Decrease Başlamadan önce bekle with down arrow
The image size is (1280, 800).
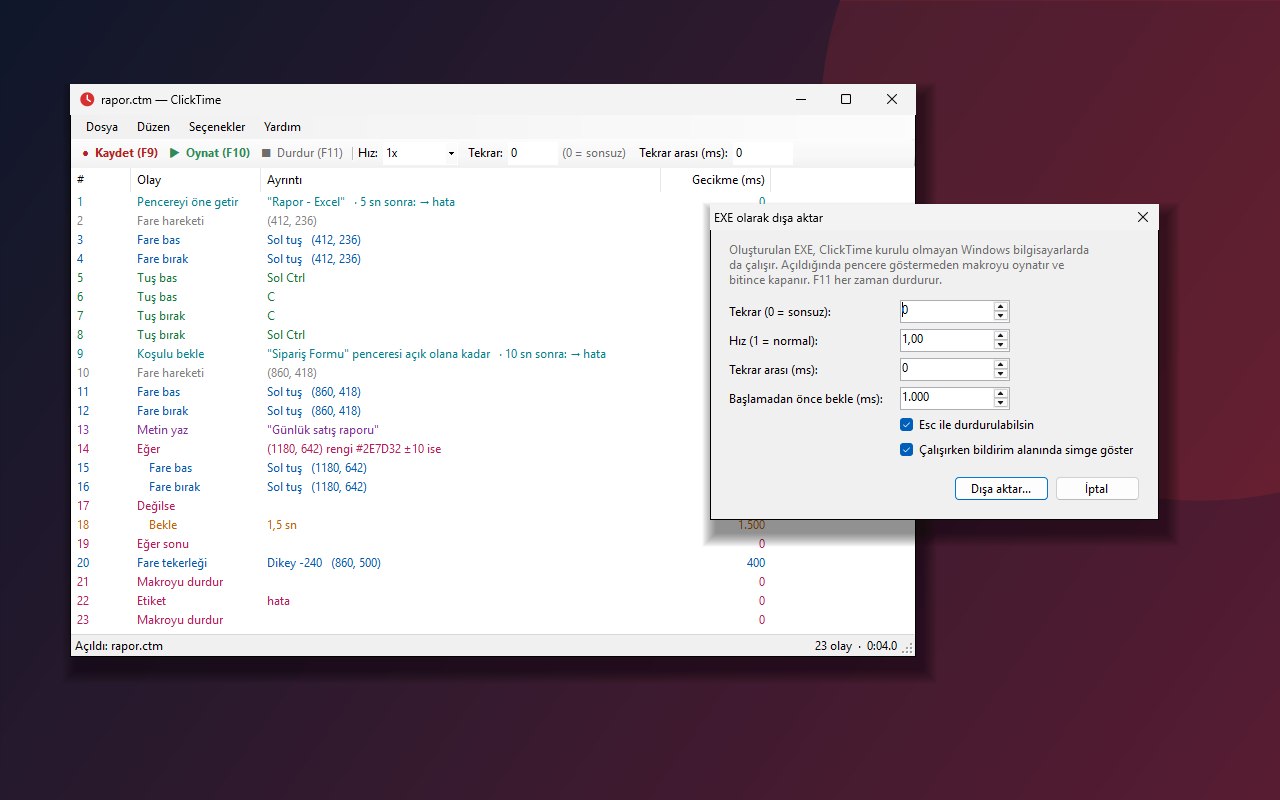tap(1001, 403)
